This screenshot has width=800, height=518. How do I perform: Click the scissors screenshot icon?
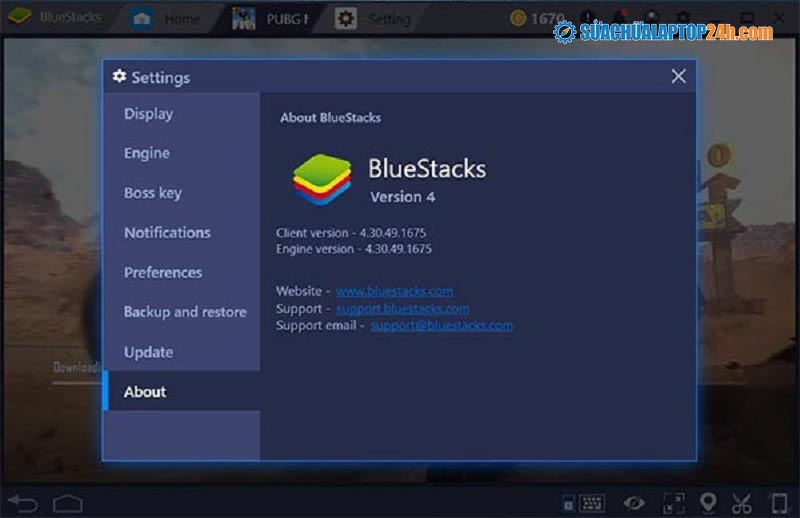pyautogui.click(x=741, y=503)
